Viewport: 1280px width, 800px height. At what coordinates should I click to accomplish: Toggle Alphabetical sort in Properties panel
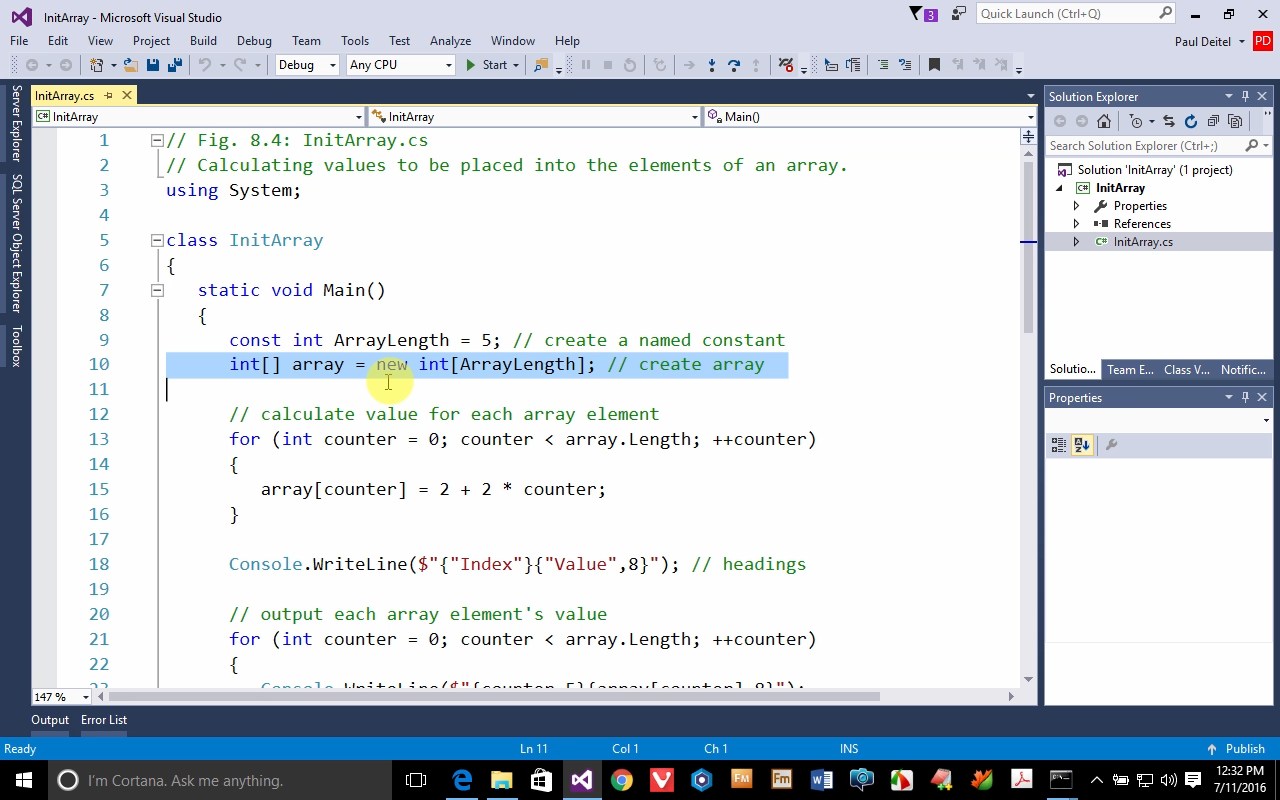[x=1082, y=445]
